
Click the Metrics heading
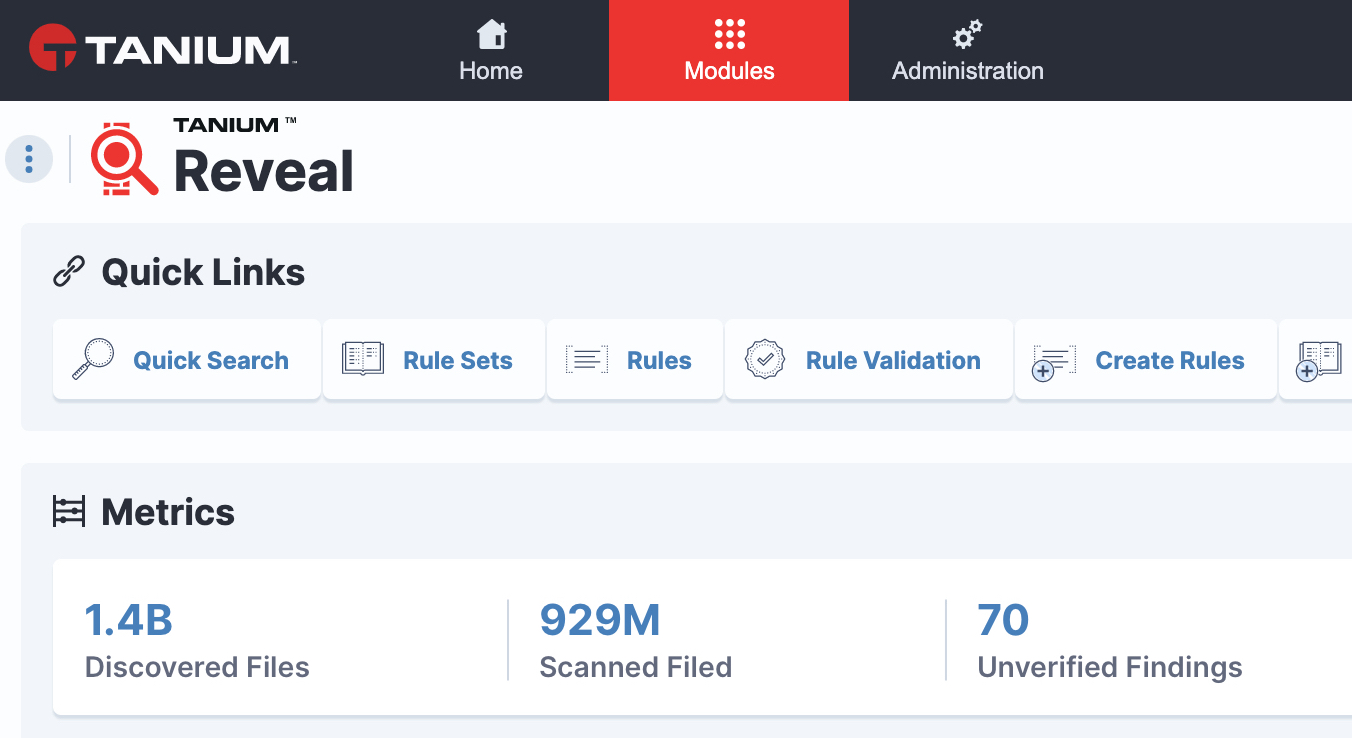pyautogui.click(x=168, y=512)
